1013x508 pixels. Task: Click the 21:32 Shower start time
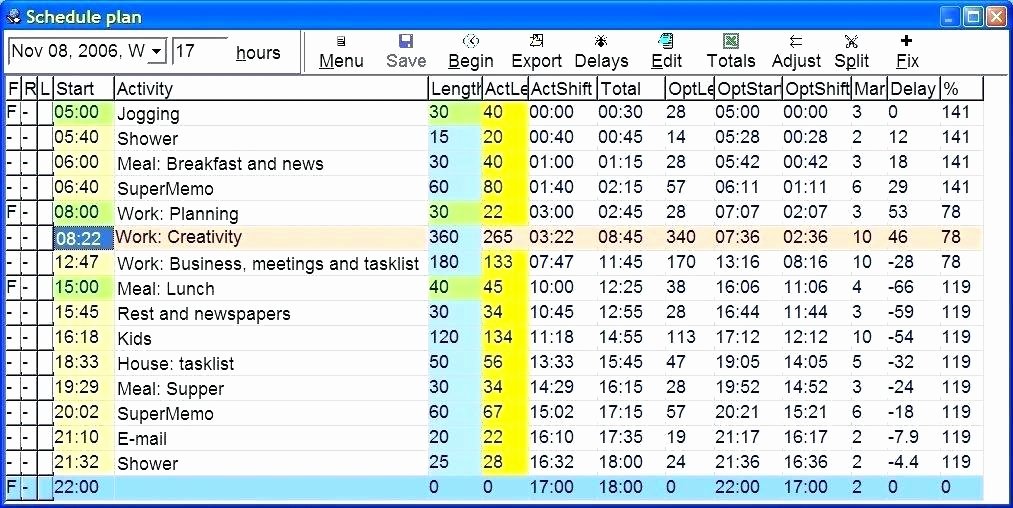[83, 462]
